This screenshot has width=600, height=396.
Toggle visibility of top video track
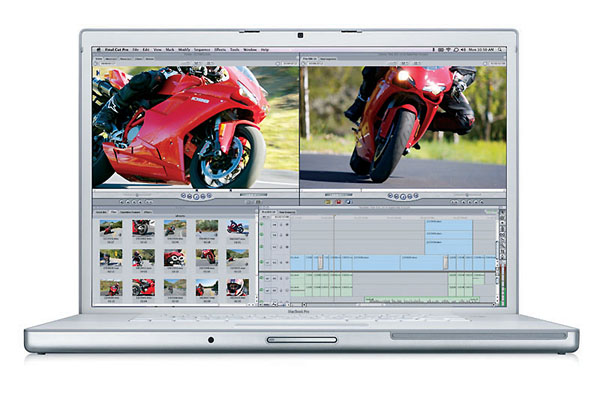pos(262,225)
